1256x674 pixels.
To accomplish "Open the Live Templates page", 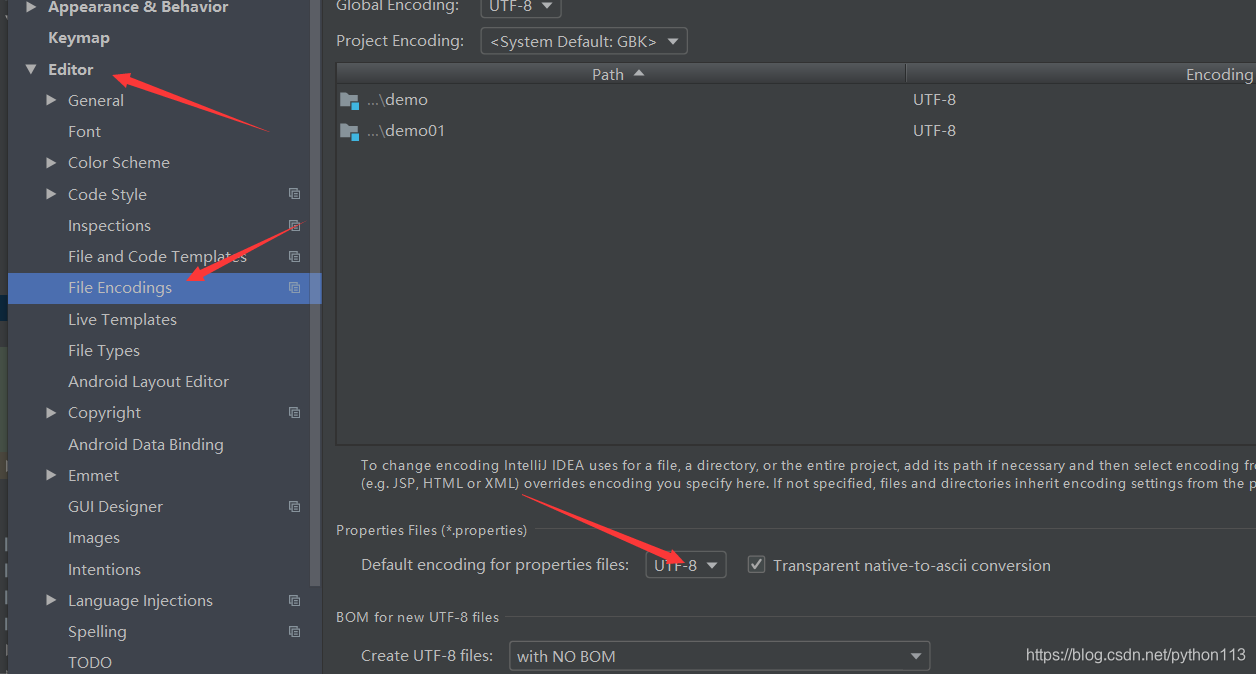I will pos(122,320).
